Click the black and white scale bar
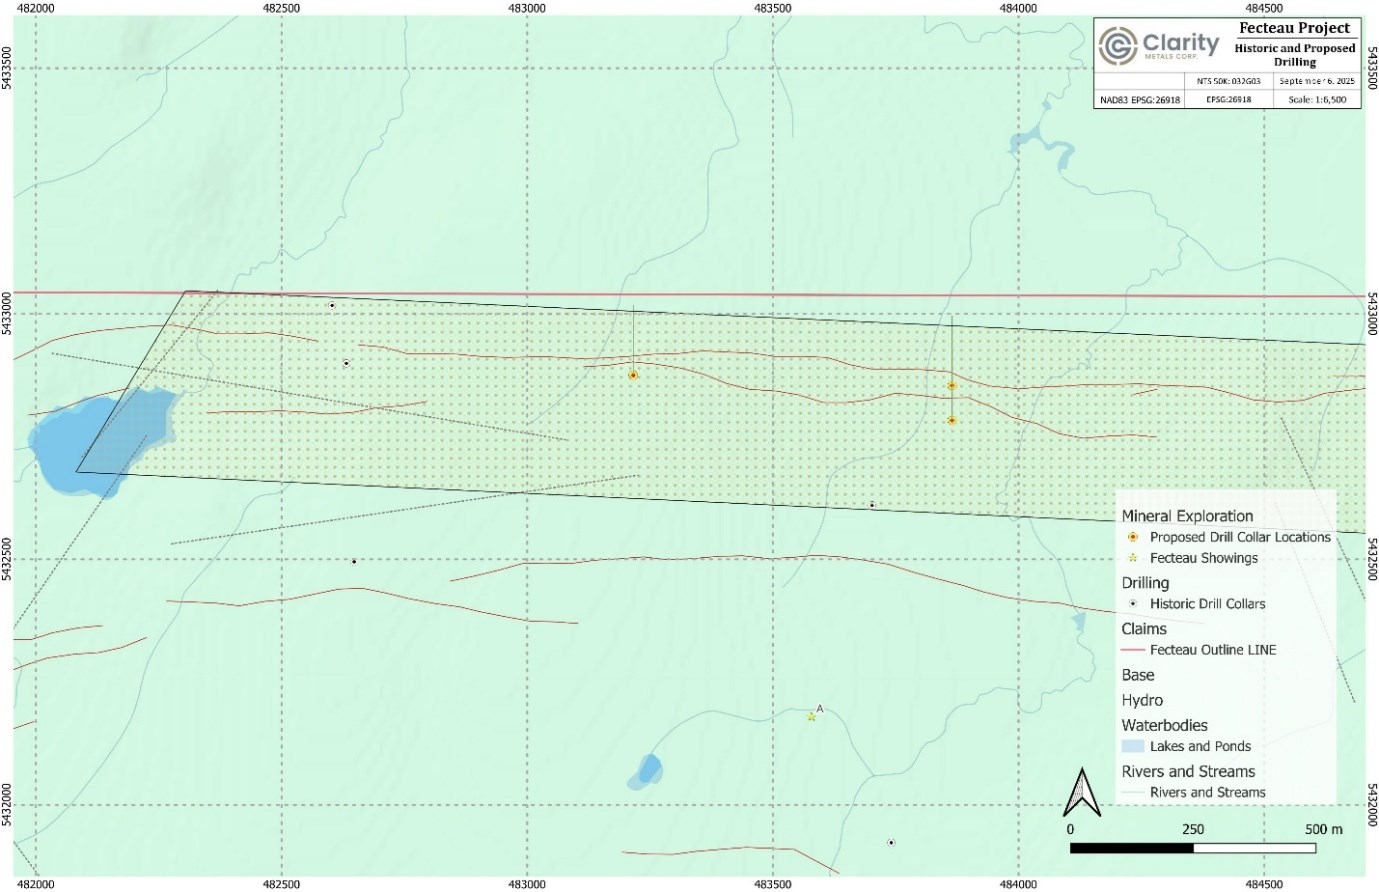The image size is (1379, 892). 1192,848
